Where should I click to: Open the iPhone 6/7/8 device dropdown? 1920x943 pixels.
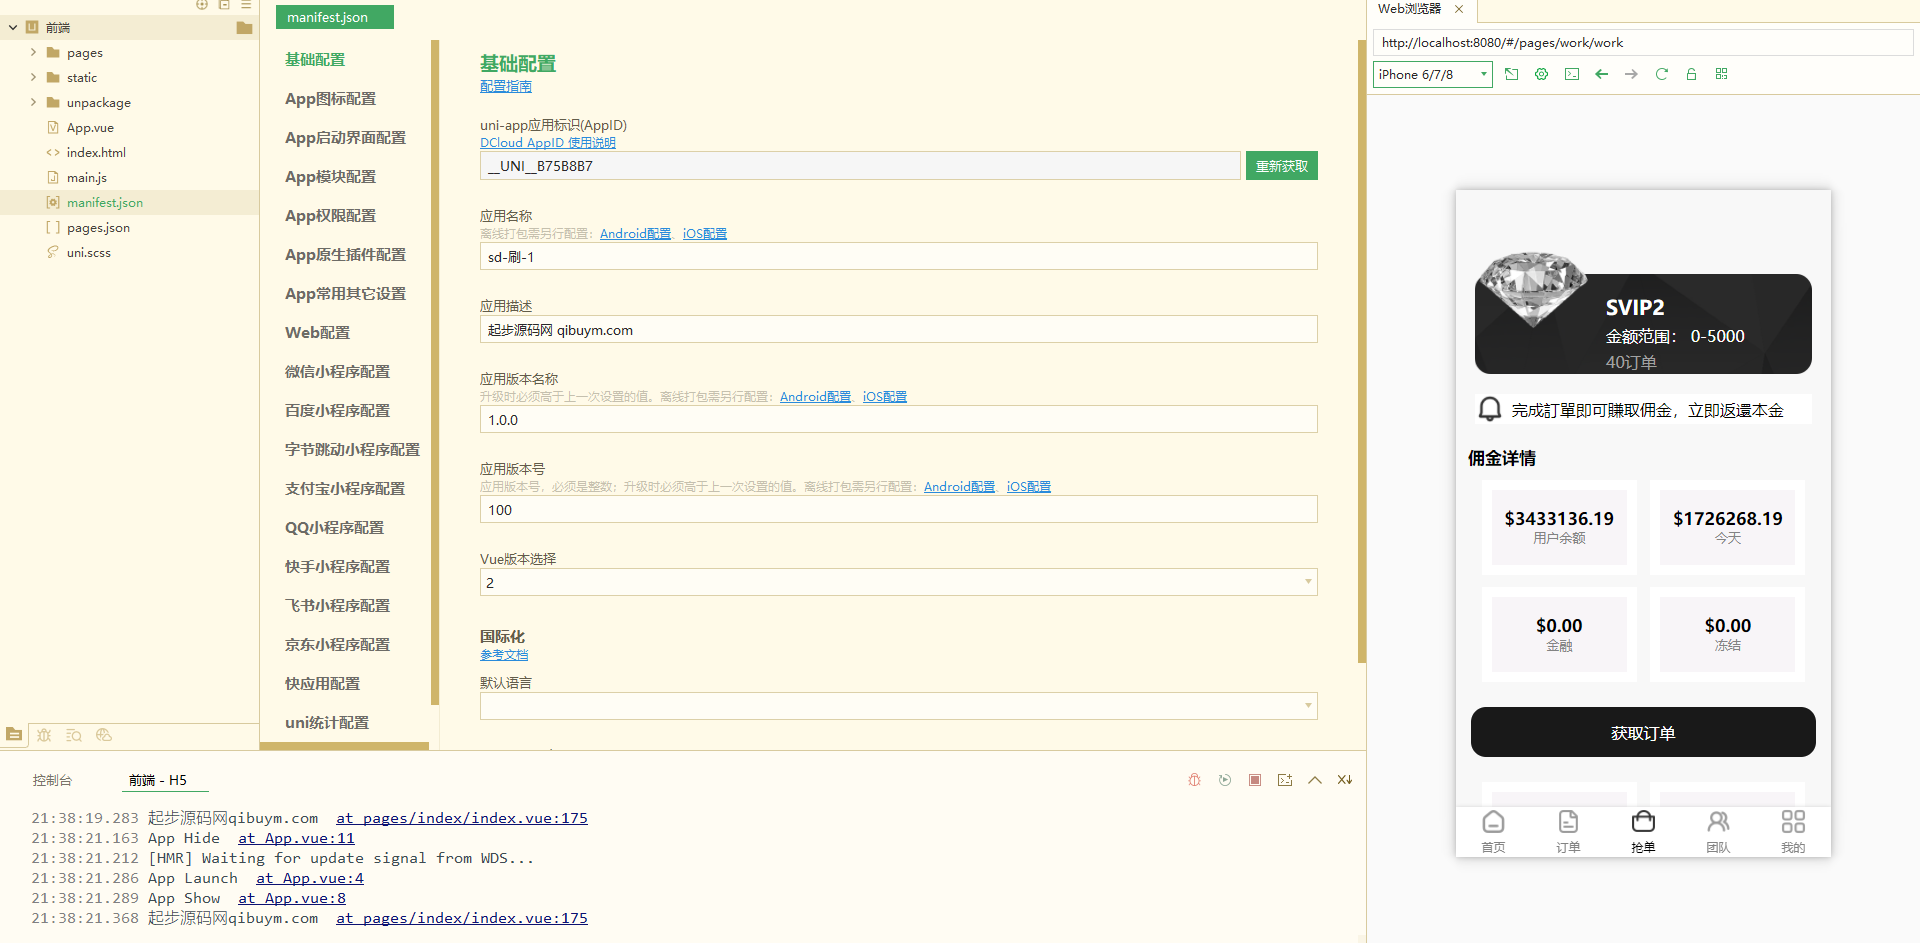(x=1432, y=74)
